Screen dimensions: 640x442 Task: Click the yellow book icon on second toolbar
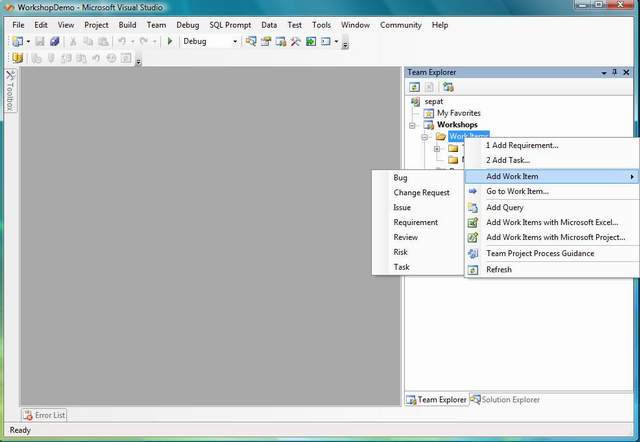17,58
